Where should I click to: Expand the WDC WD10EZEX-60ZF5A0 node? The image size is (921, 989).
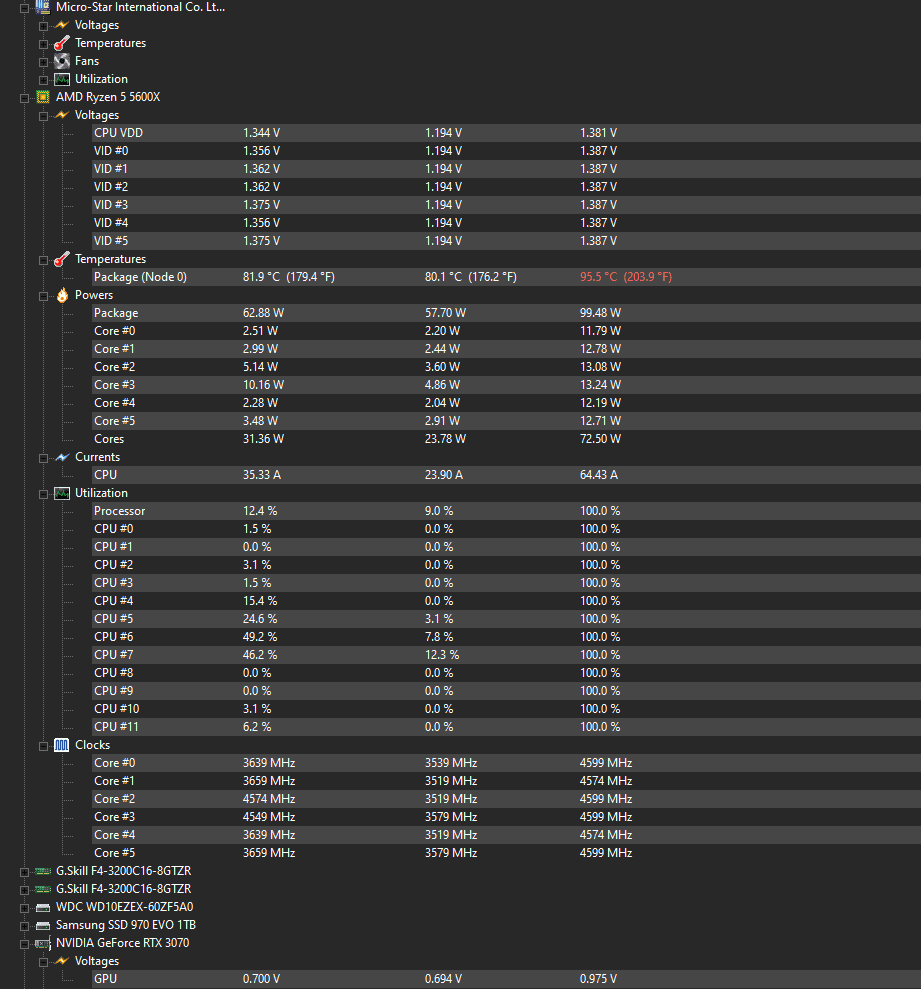click(25, 908)
